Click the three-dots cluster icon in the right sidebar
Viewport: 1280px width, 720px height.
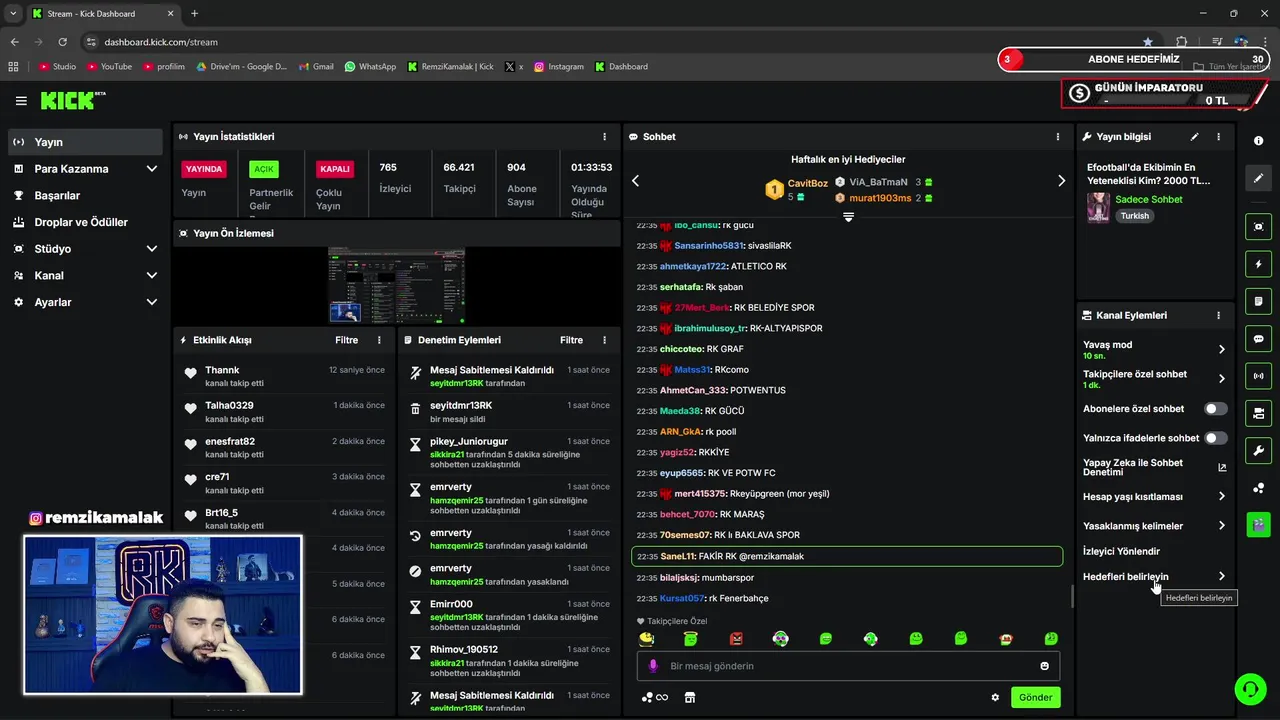1258,488
